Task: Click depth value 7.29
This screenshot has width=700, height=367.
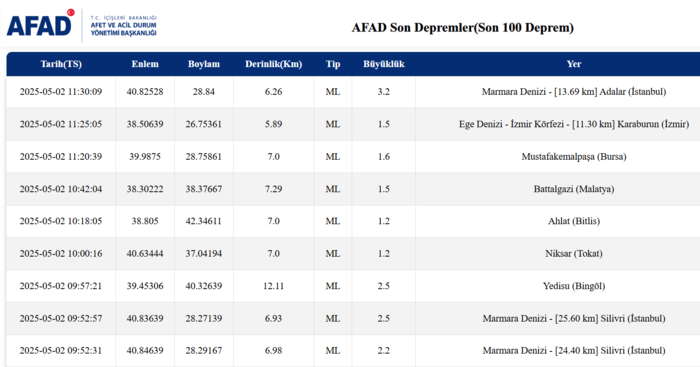Action: [x=273, y=189]
